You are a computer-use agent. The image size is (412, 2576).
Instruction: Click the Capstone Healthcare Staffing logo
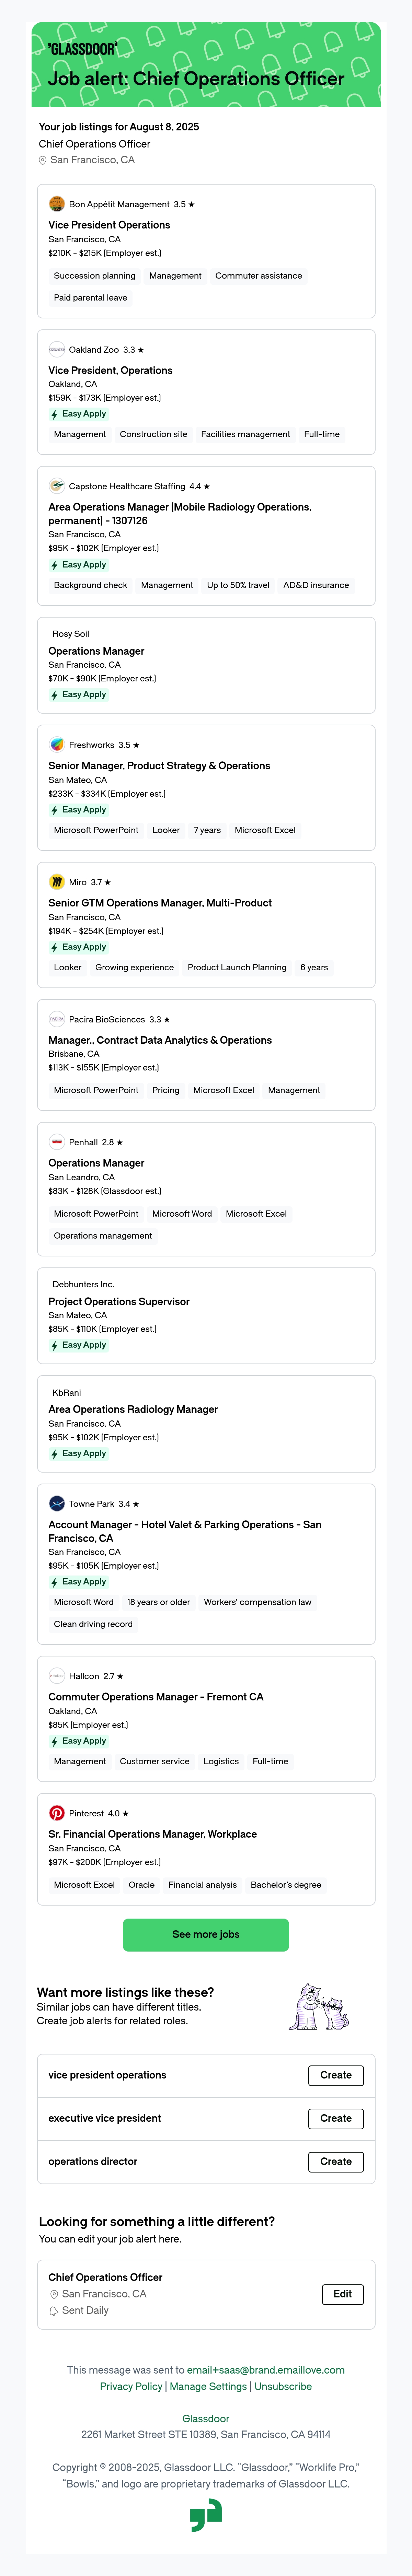pos(57,486)
